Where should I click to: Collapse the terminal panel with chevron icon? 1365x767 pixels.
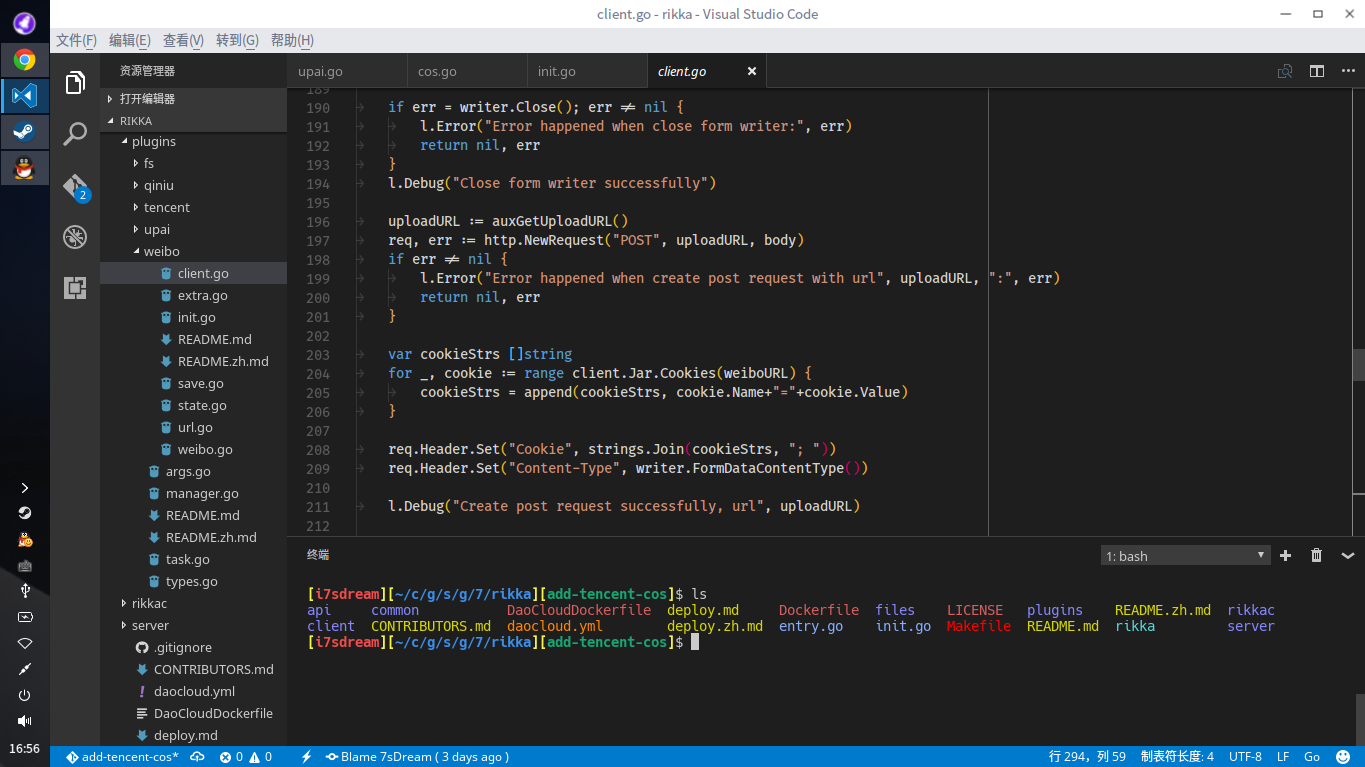tap(1347, 555)
